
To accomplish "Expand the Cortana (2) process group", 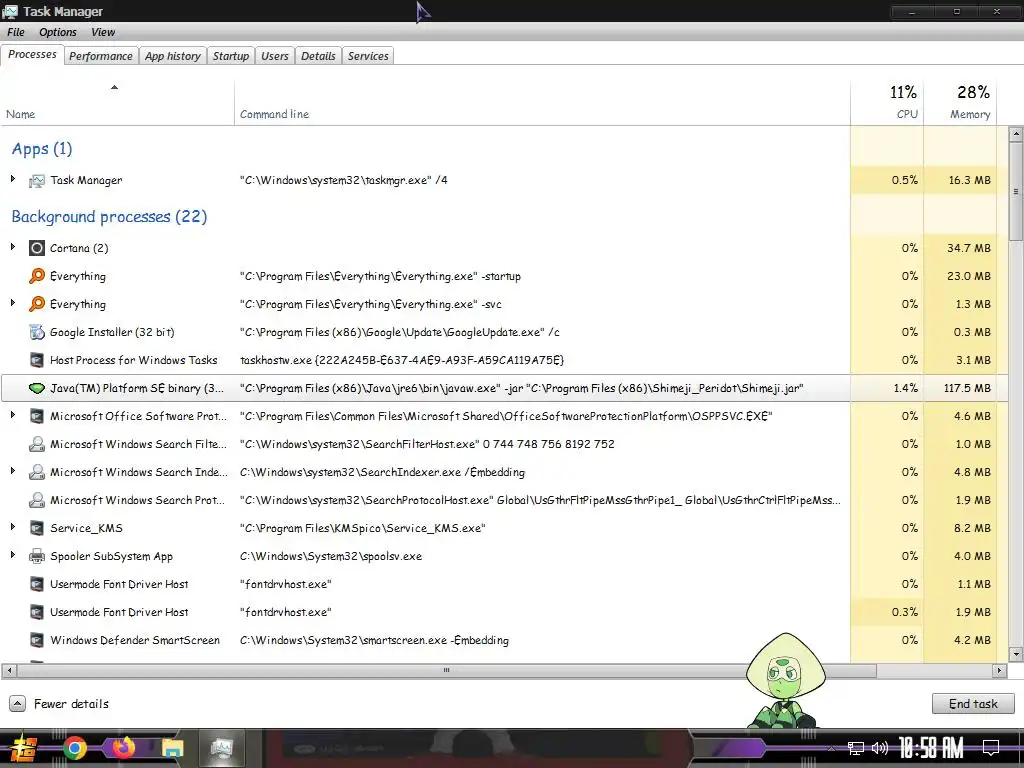I will [12, 247].
